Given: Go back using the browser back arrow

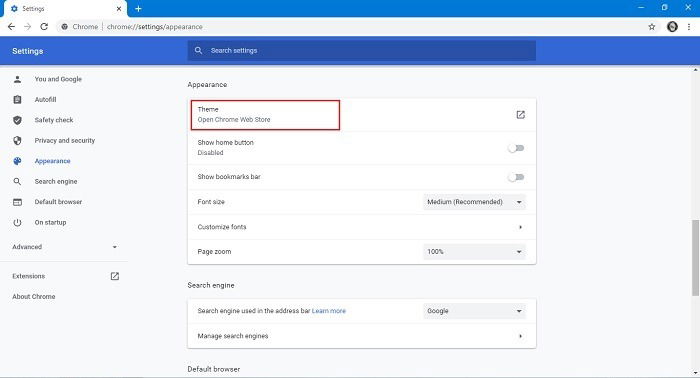Looking at the screenshot, I should (12, 27).
